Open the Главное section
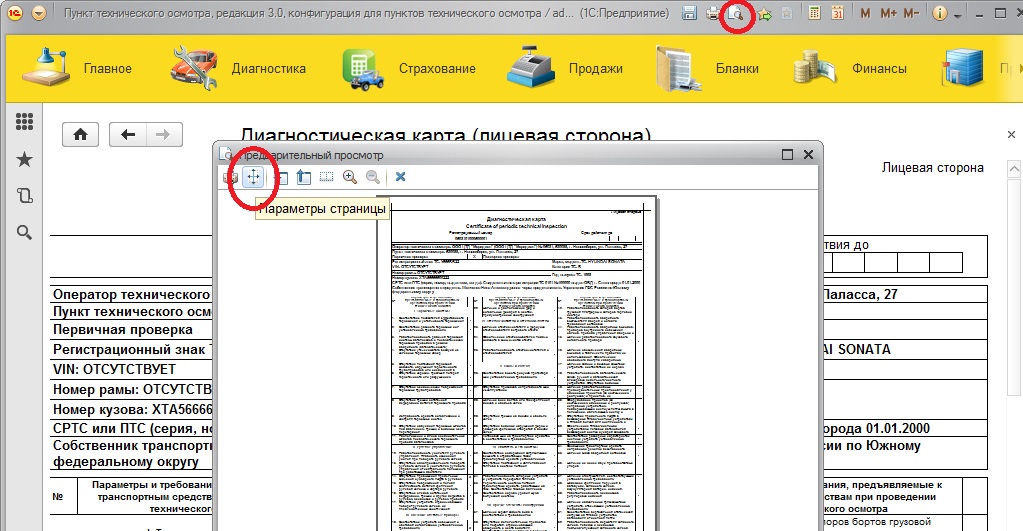 (x=77, y=68)
